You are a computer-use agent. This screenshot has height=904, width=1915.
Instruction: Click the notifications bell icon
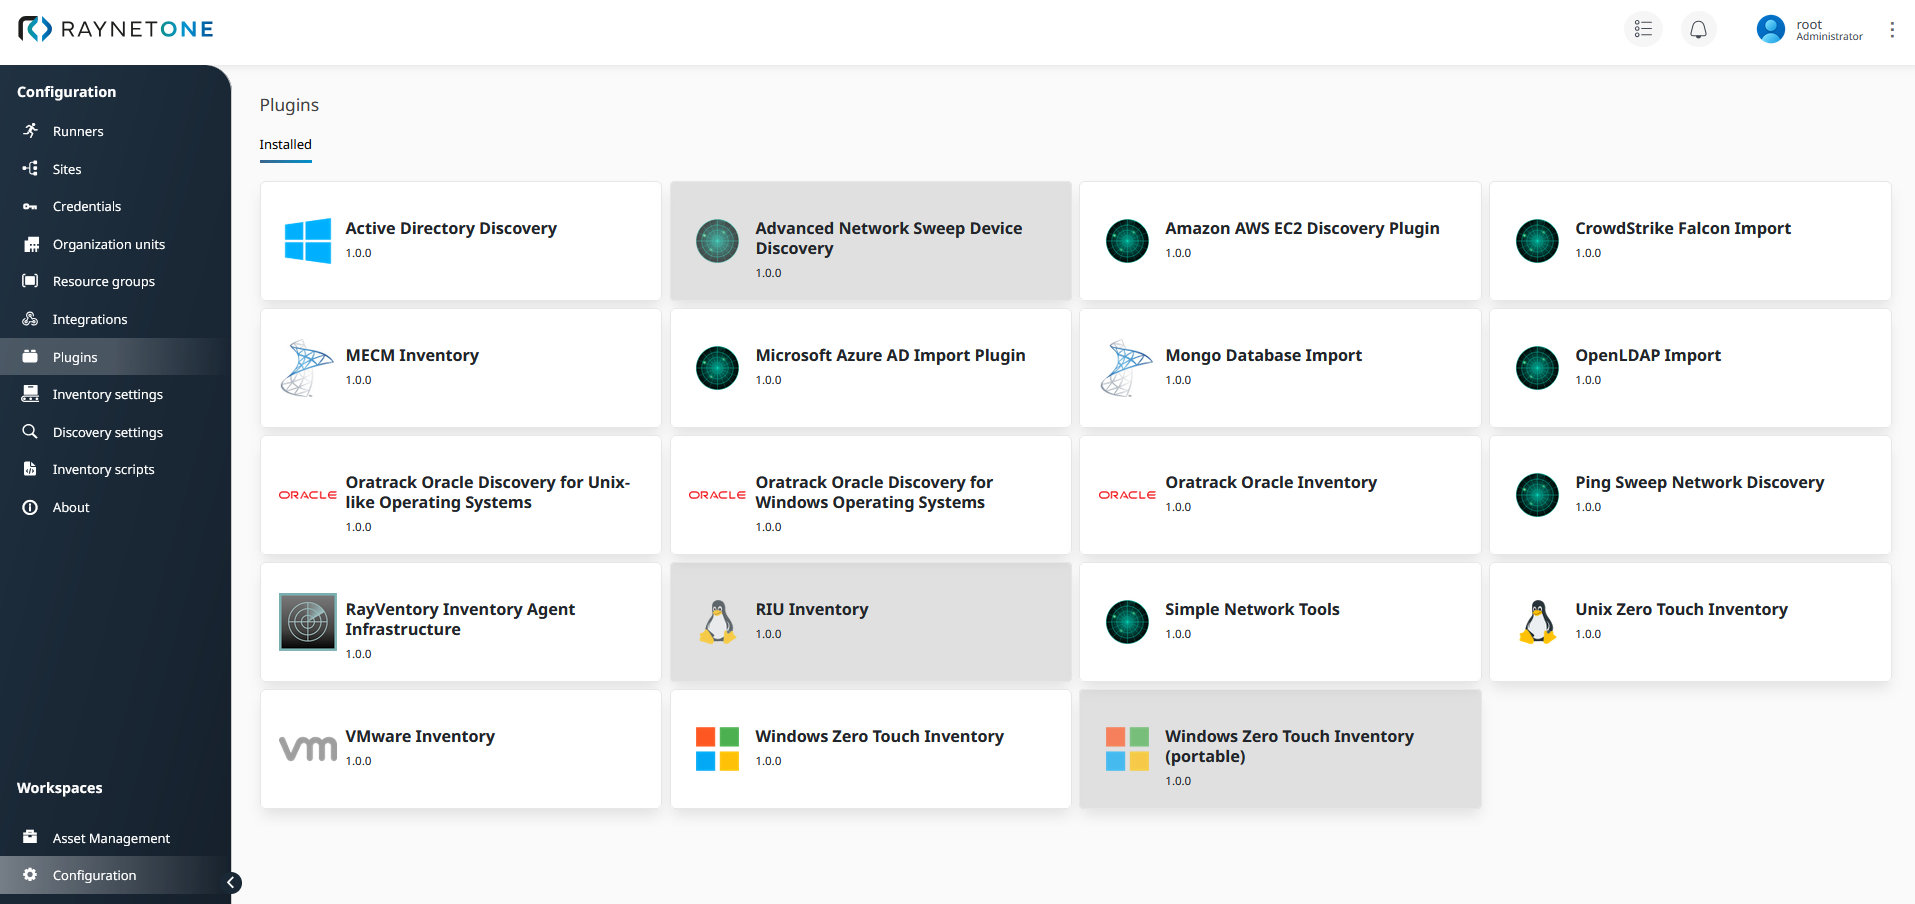(x=1698, y=29)
